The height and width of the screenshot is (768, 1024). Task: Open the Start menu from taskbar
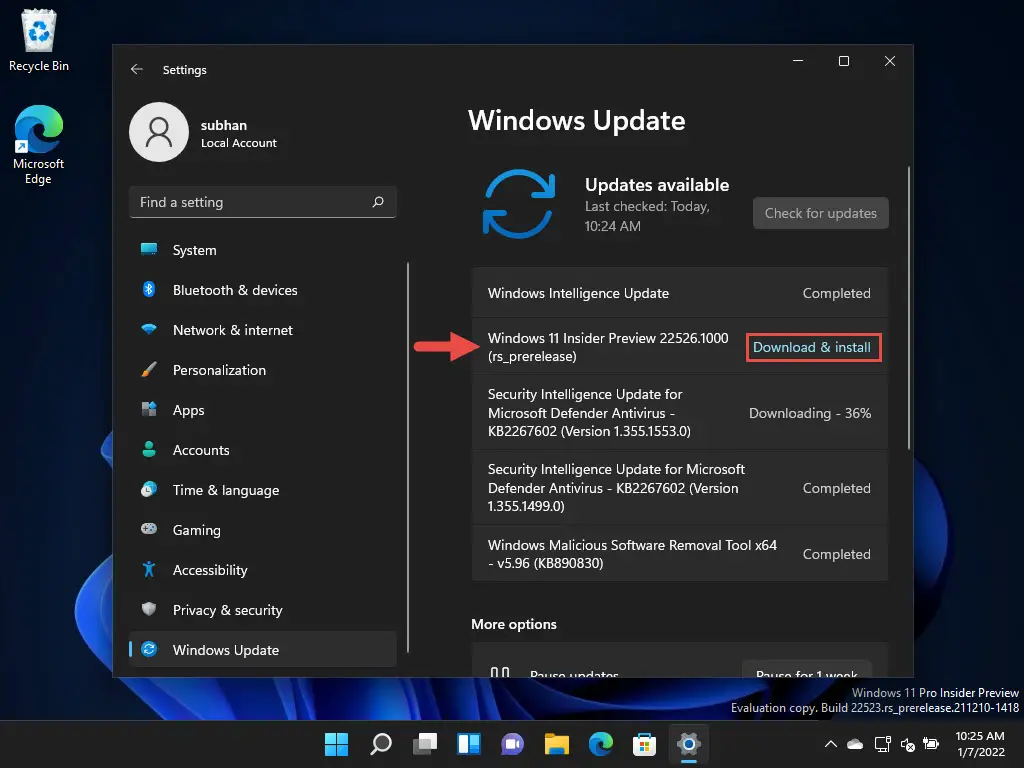(336, 744)
